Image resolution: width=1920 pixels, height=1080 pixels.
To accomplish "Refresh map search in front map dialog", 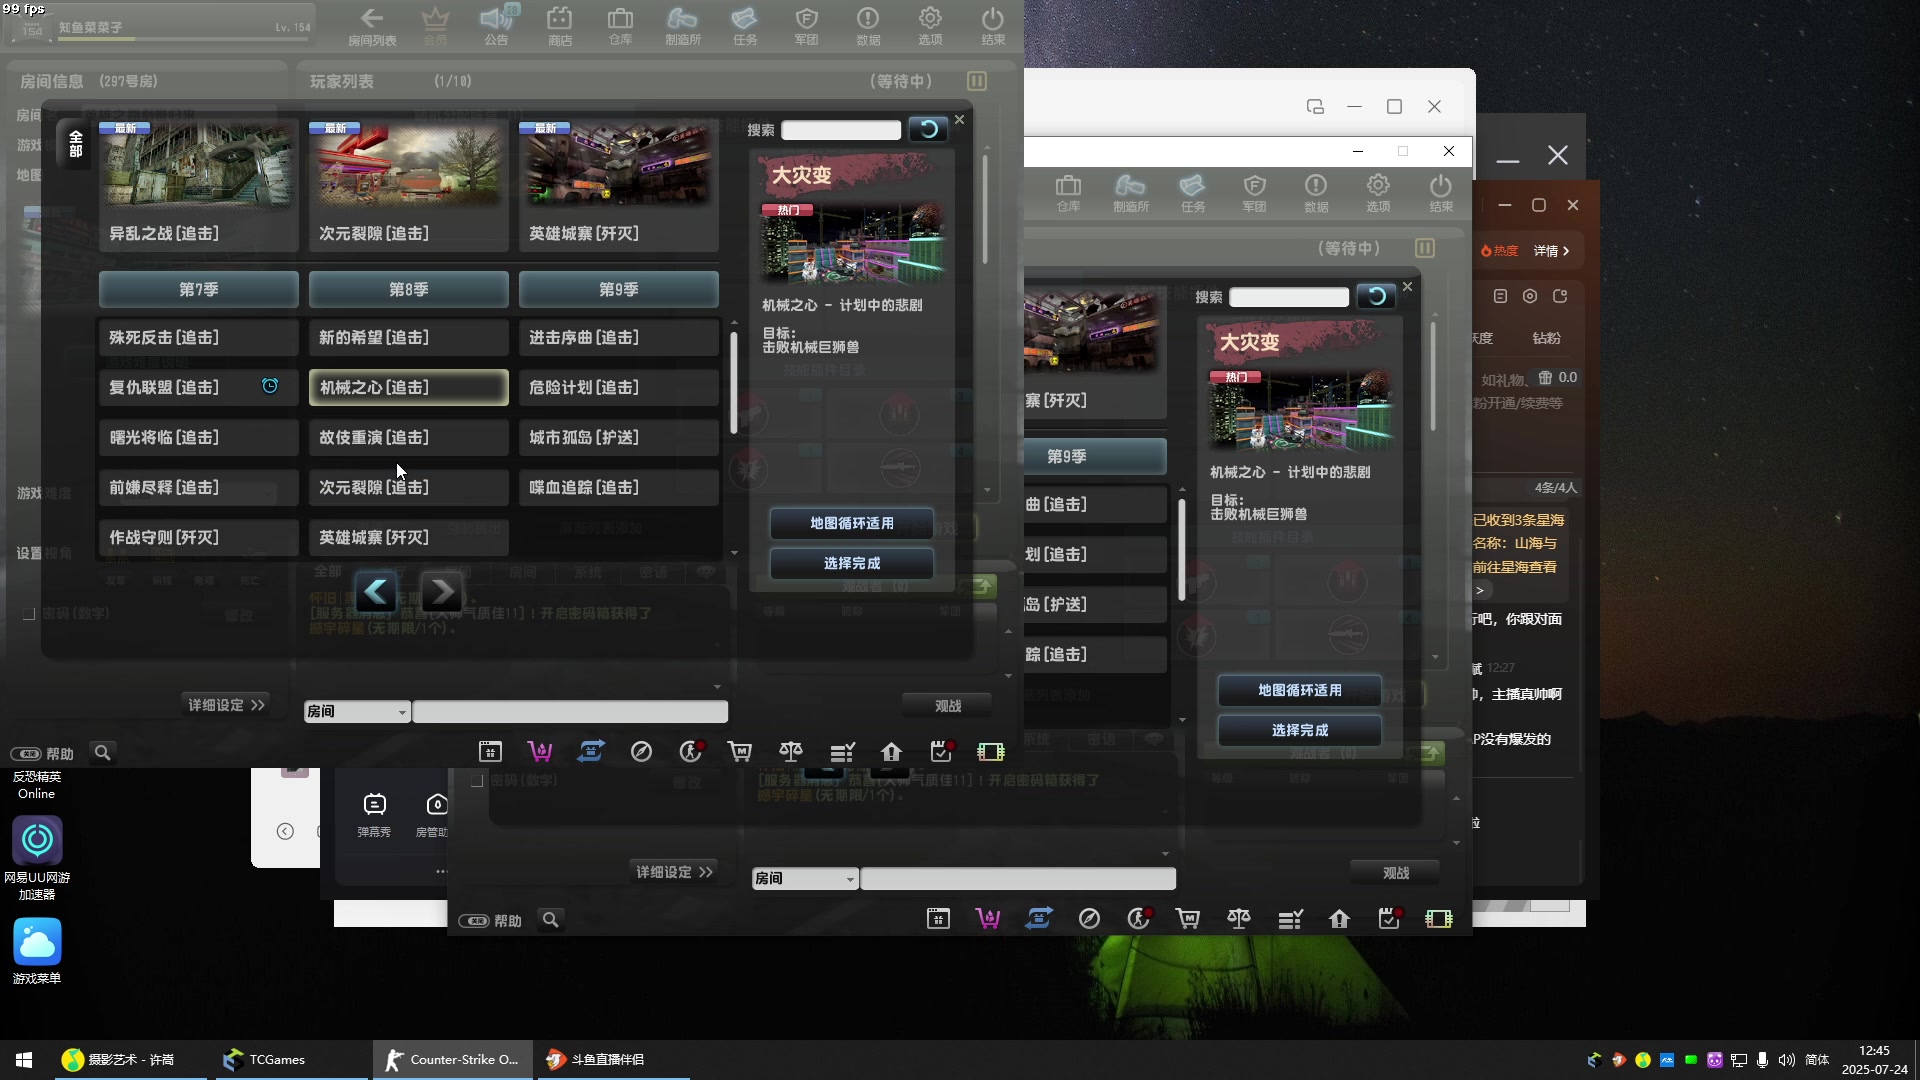I will [x=928, y=129].
